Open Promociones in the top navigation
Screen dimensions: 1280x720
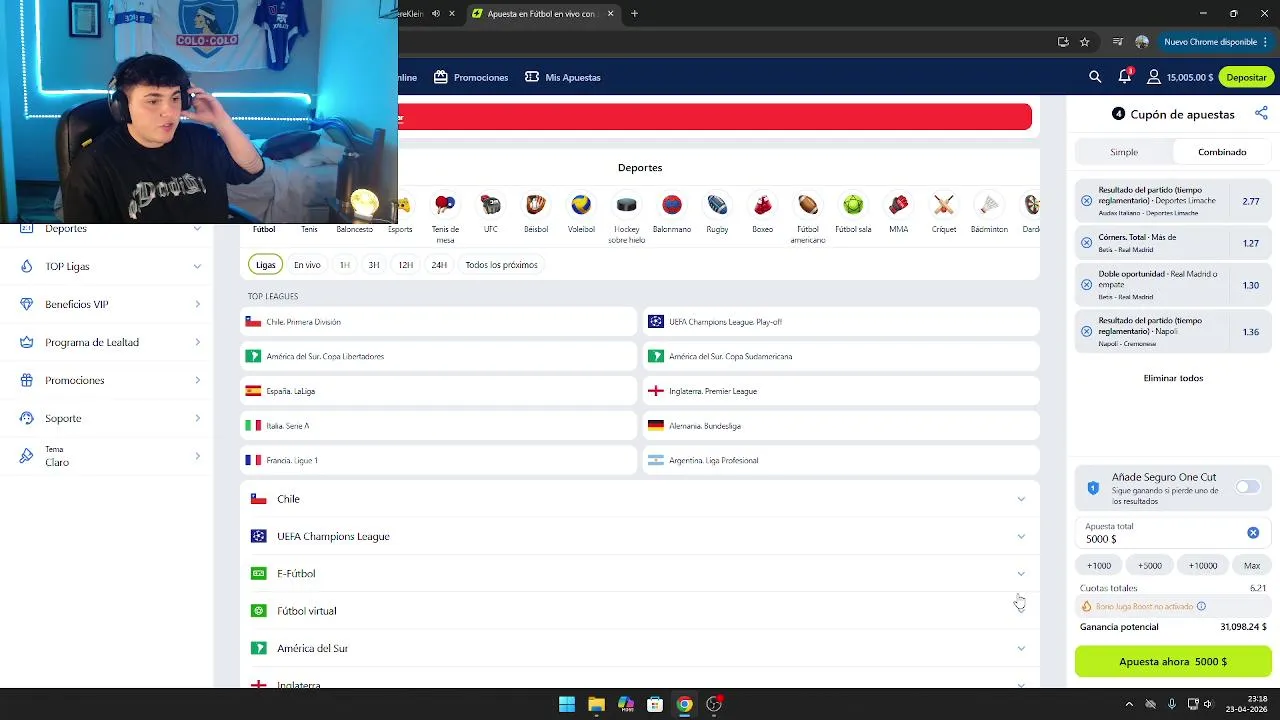[471, 77]
